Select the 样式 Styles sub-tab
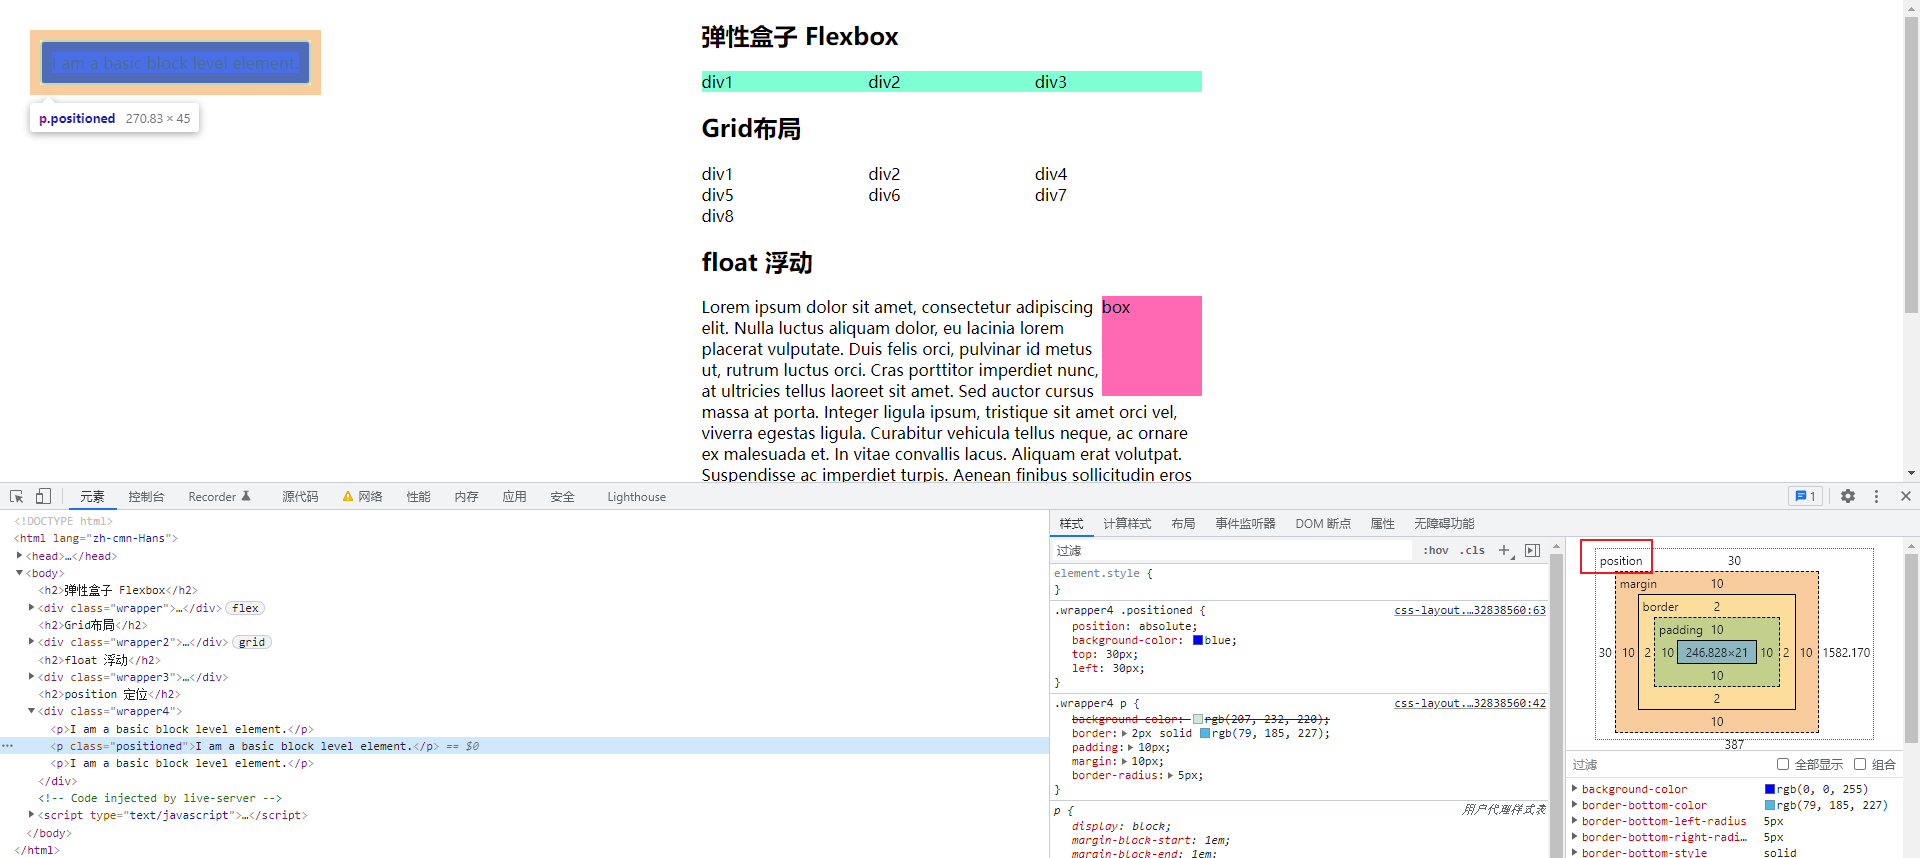Screen dimensions: 1920x858 1071,523
